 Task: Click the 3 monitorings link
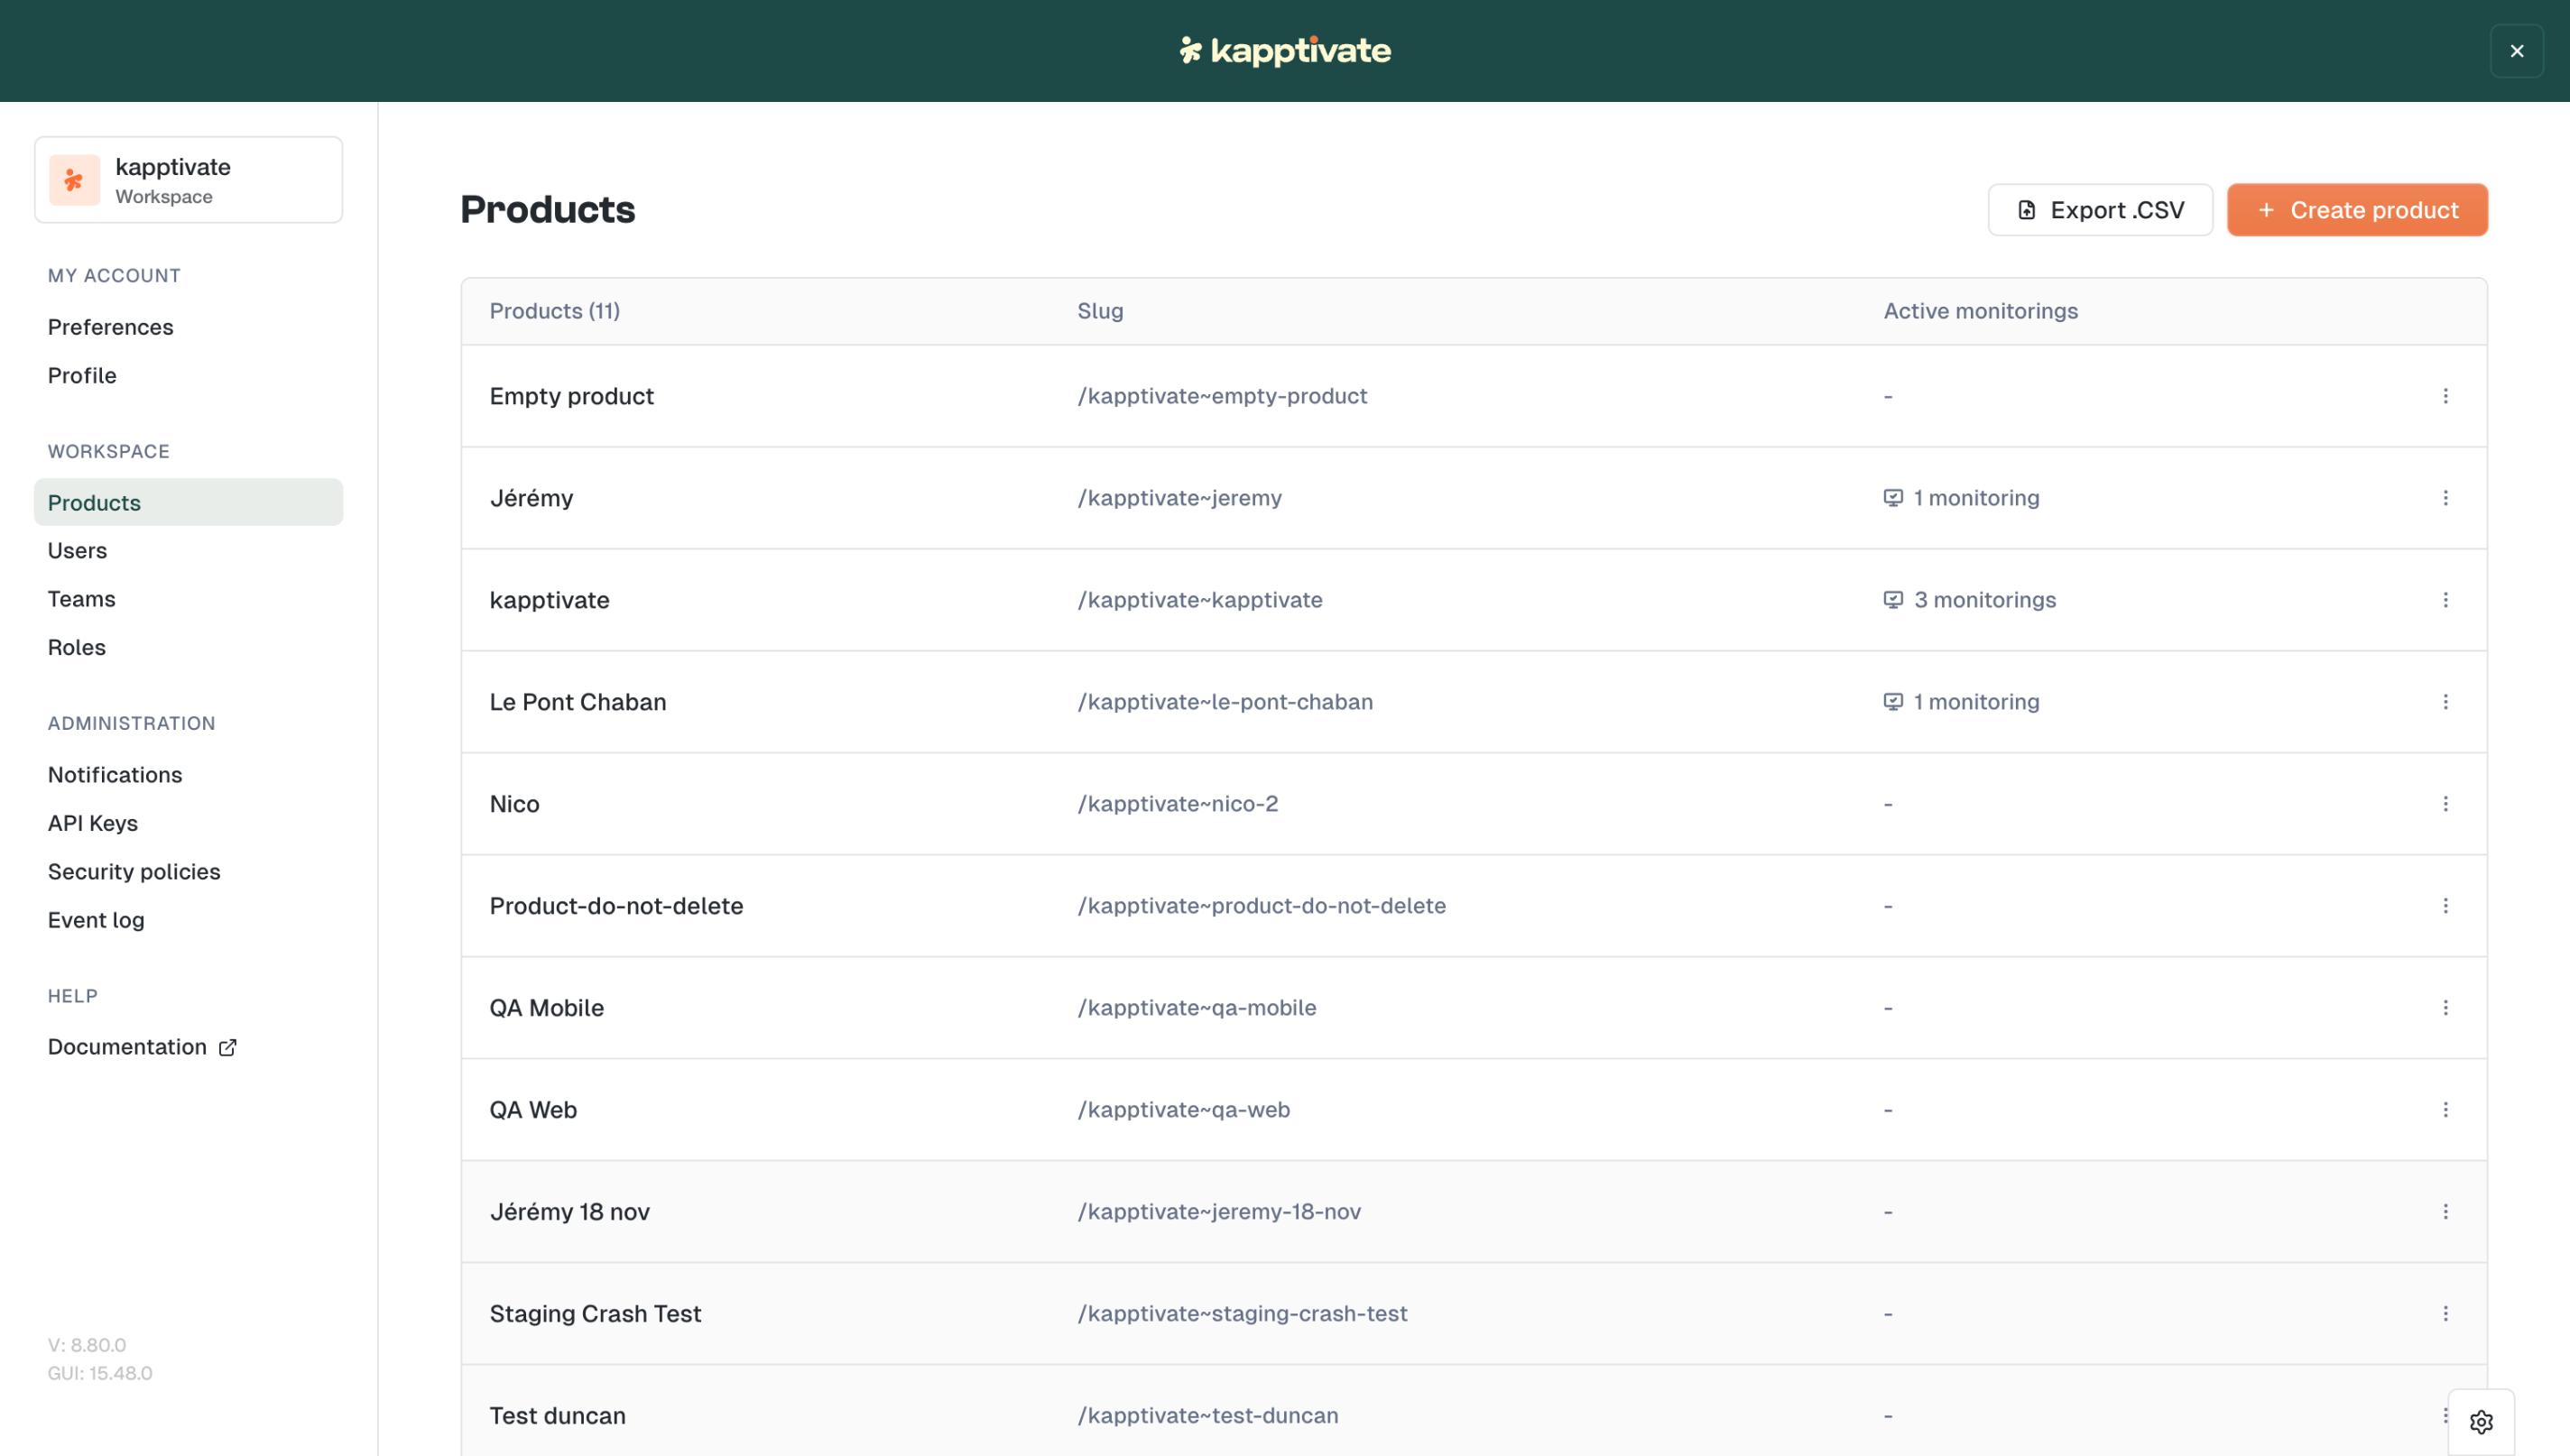tap(1984, 600)
